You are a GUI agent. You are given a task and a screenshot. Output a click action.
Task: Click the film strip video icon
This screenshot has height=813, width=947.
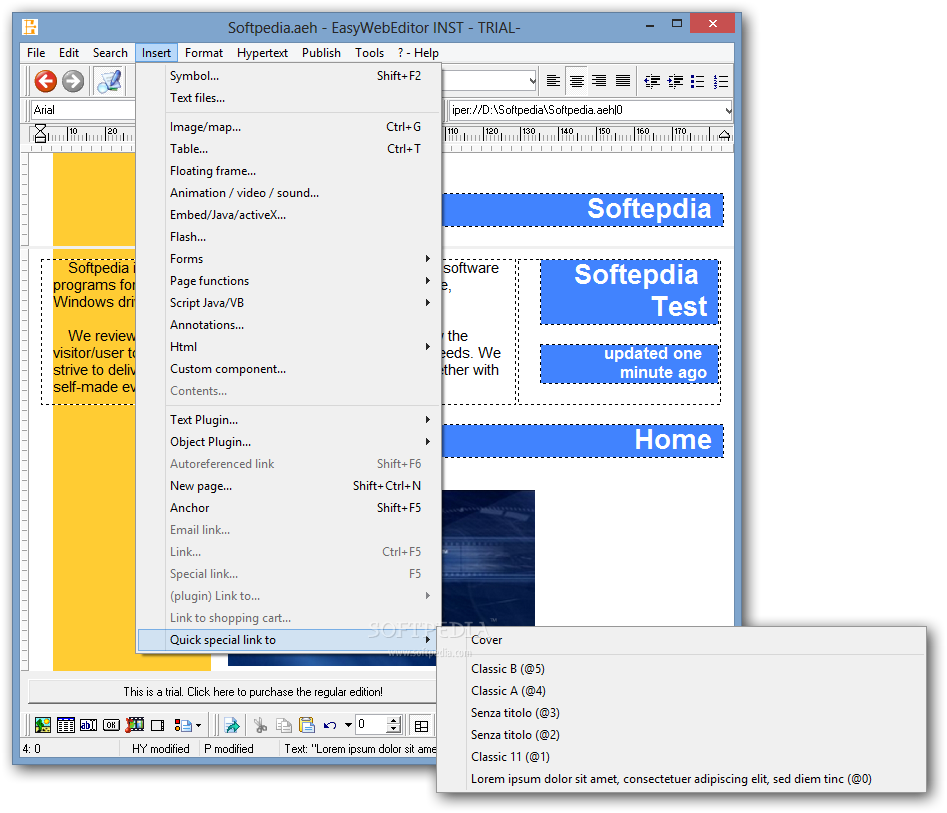tap(134, 724)
